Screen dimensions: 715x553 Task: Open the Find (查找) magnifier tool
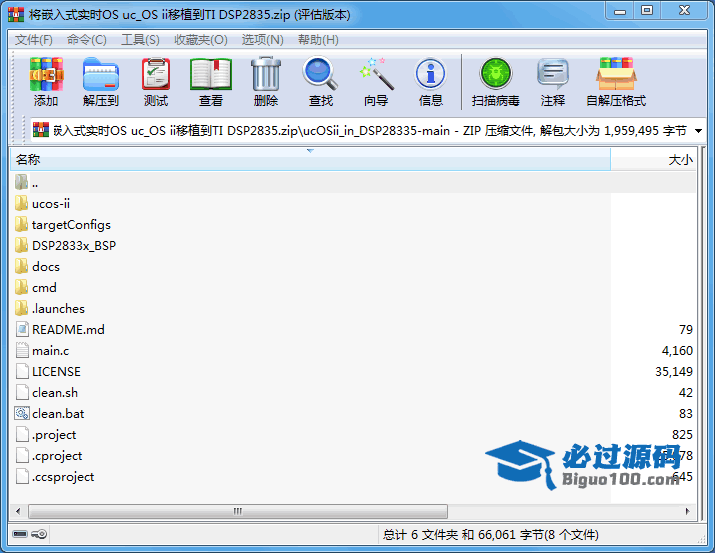pos(321,73)
